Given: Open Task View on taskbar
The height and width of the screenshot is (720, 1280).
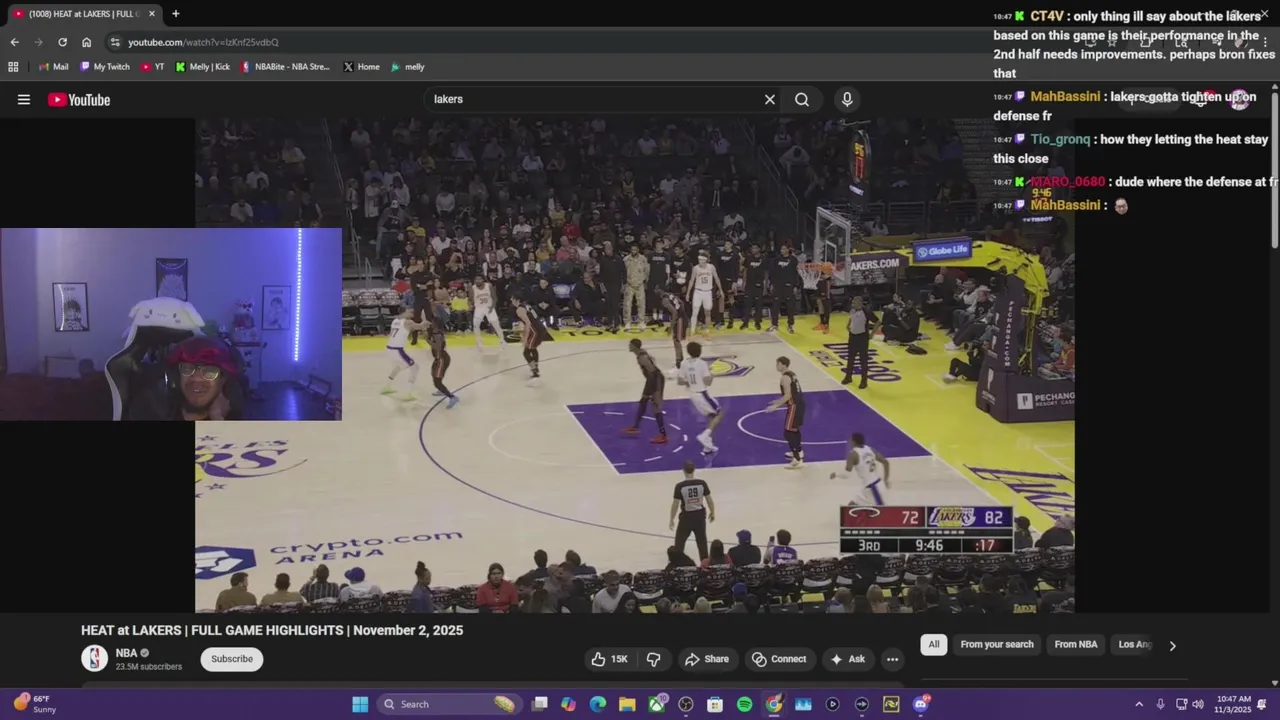Looking at the screenshot, I should point(540,704).
